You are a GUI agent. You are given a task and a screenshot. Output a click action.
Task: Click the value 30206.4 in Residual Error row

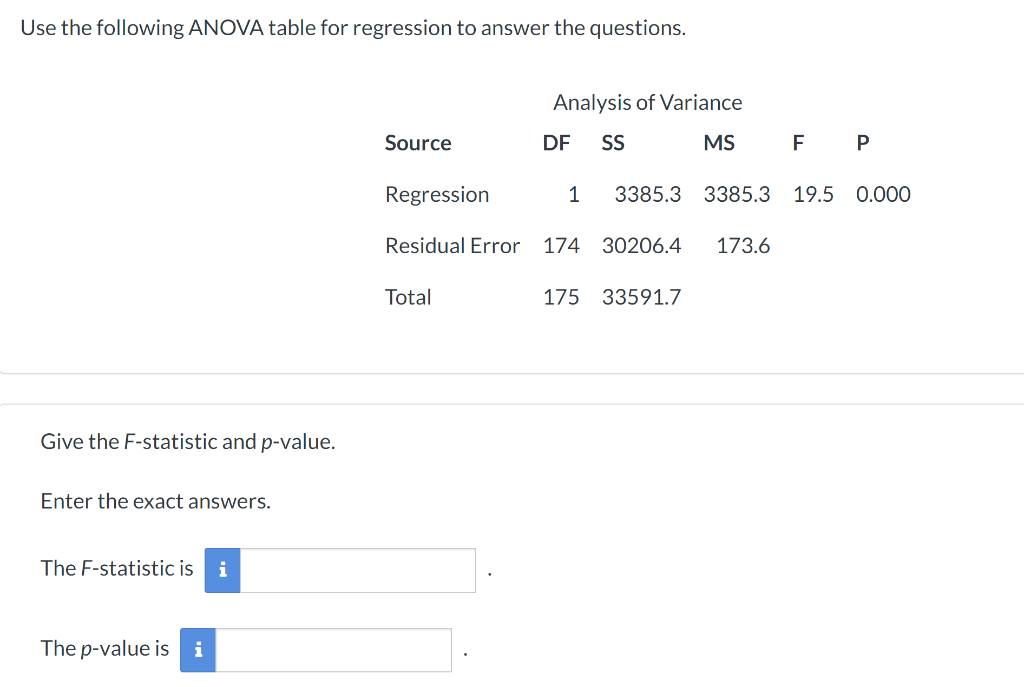(642, 245)
